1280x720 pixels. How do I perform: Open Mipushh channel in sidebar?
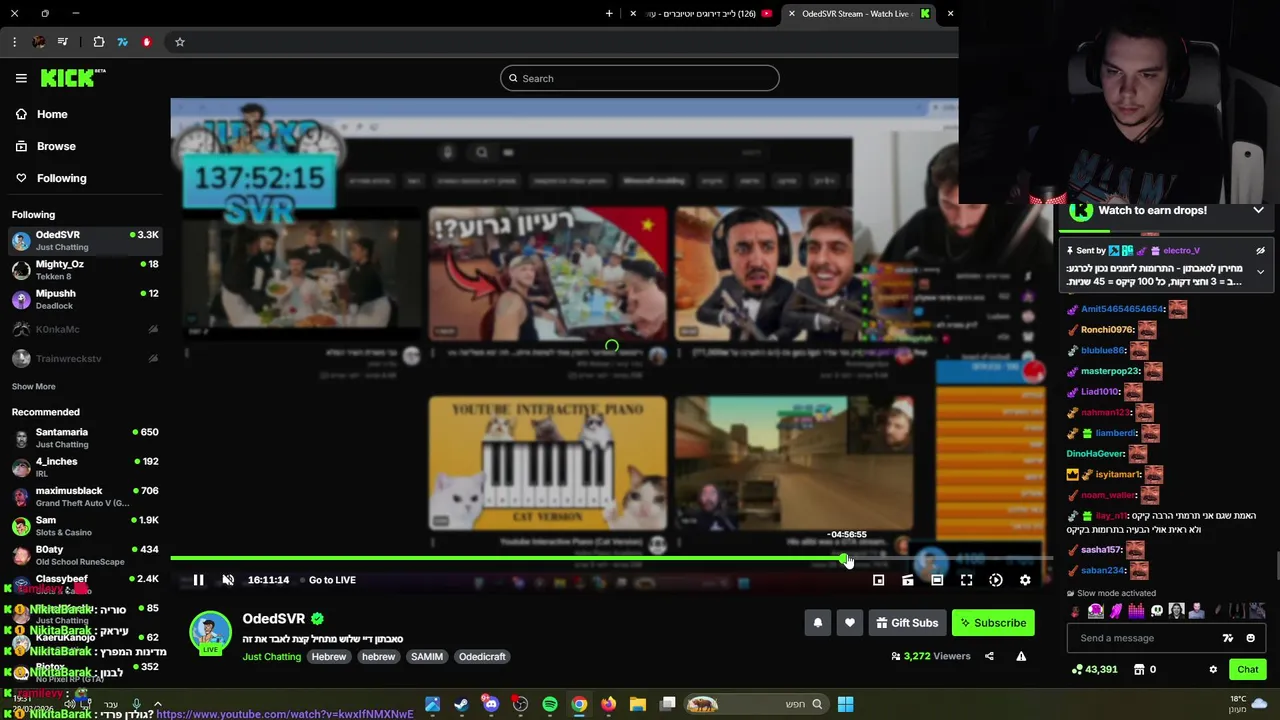[x=85, y=299]
